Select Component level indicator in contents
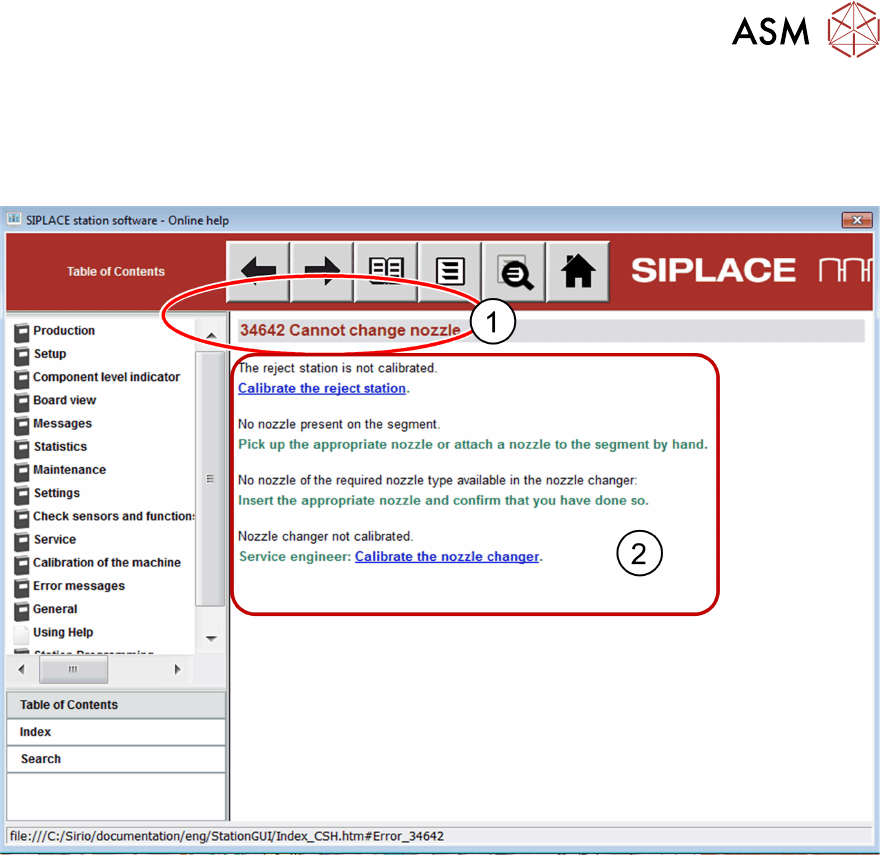Image resolution: width=880 pixels, height=855 pixels. [107, 377]
